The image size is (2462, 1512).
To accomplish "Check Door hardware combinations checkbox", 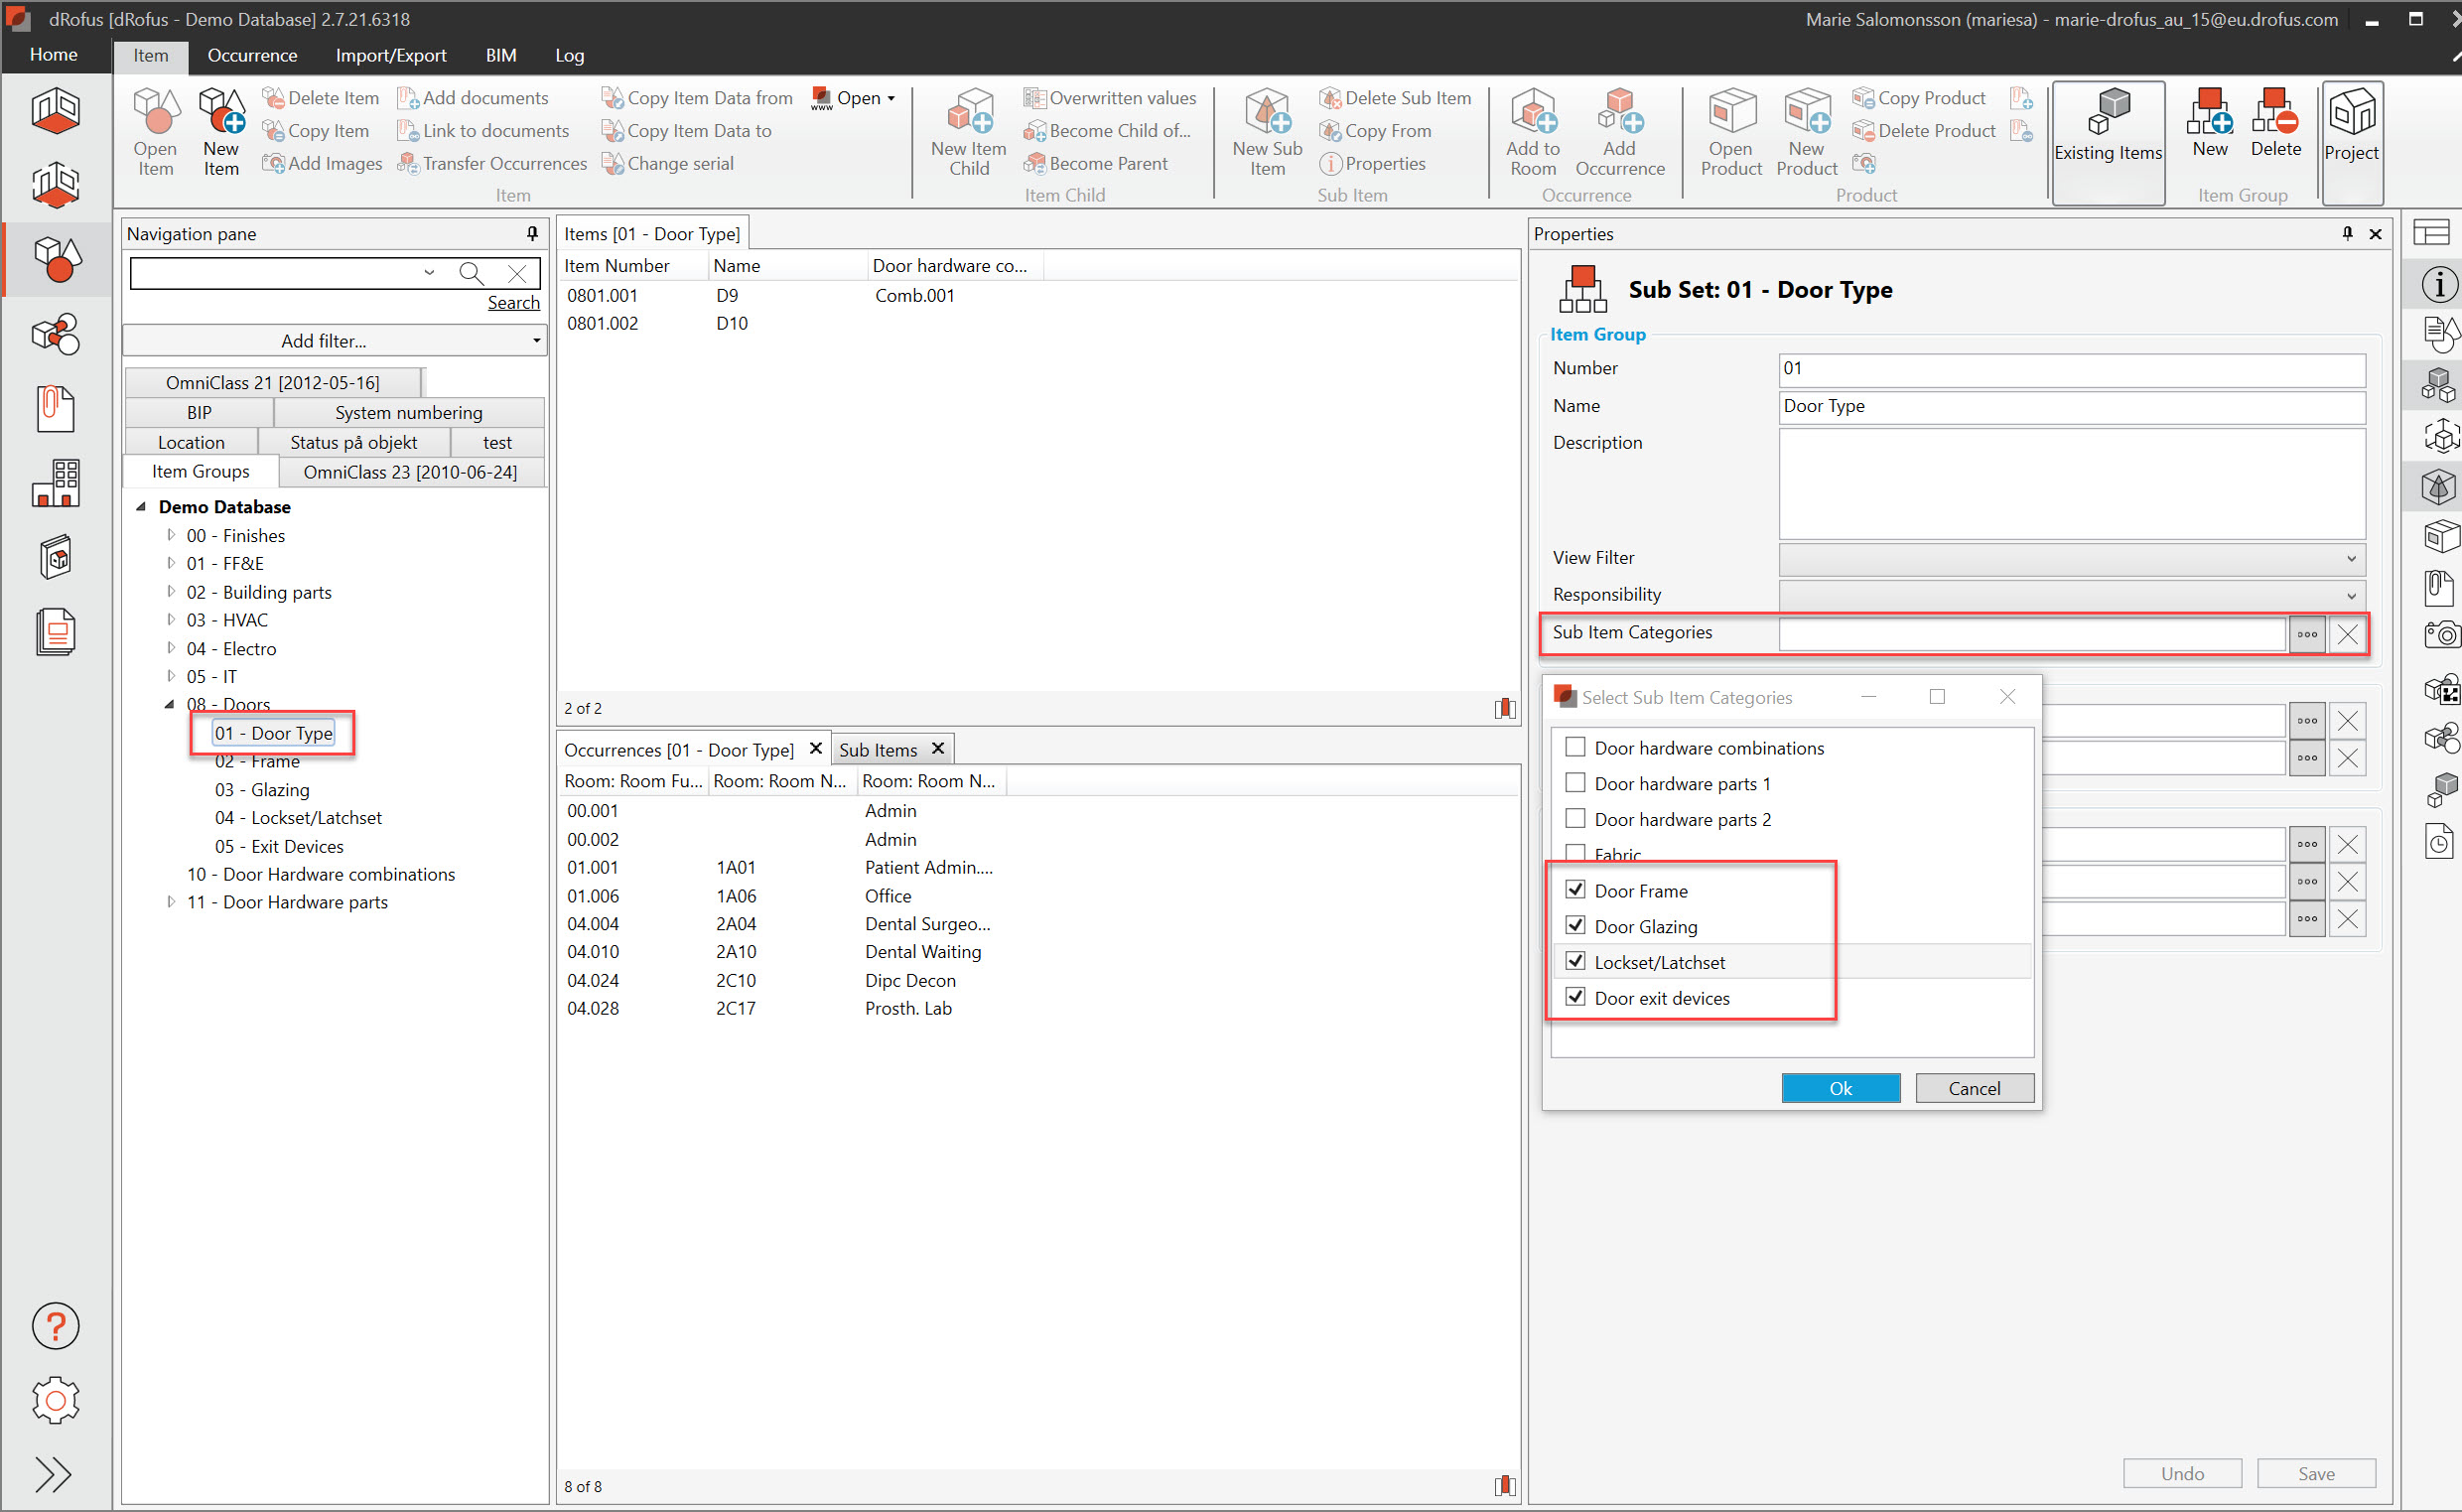I will (x=1575, y=747).
